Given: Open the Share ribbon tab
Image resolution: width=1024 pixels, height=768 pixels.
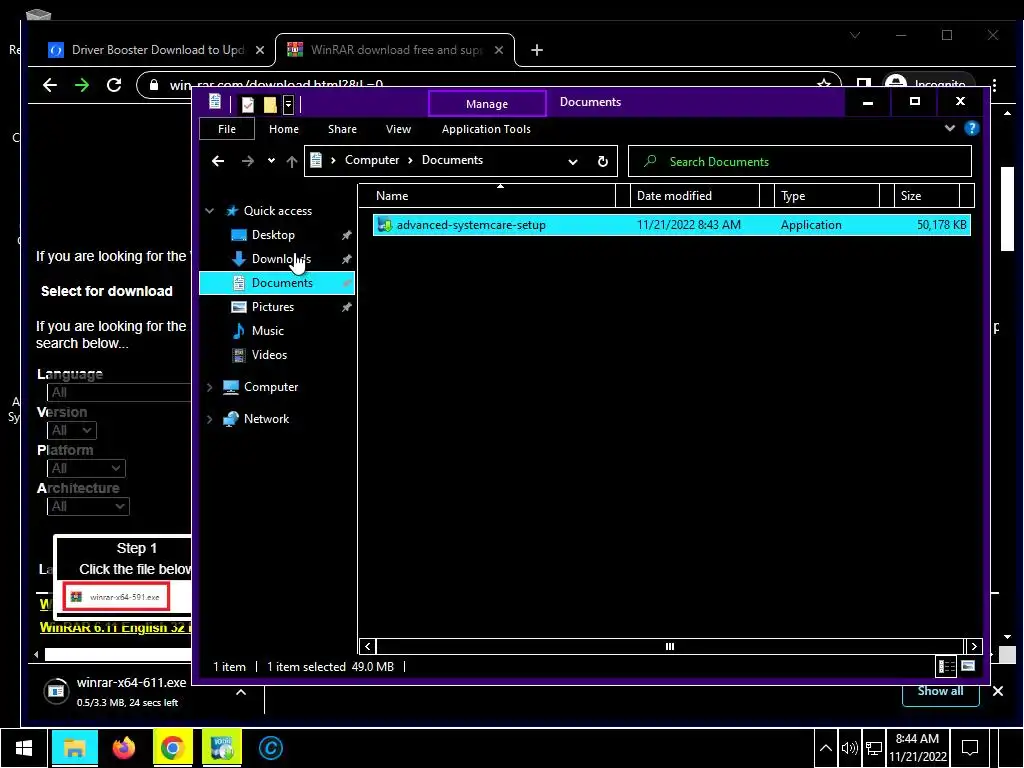Looking at the screenshot, I should click(342, 129).
